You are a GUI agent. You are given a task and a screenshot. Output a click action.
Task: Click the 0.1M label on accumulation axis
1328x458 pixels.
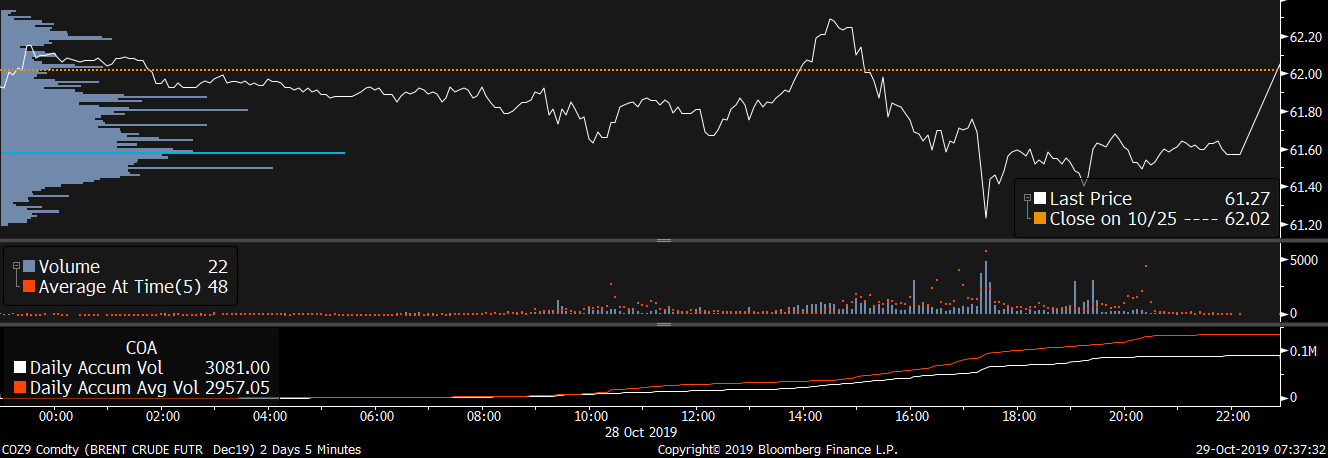1302,353
